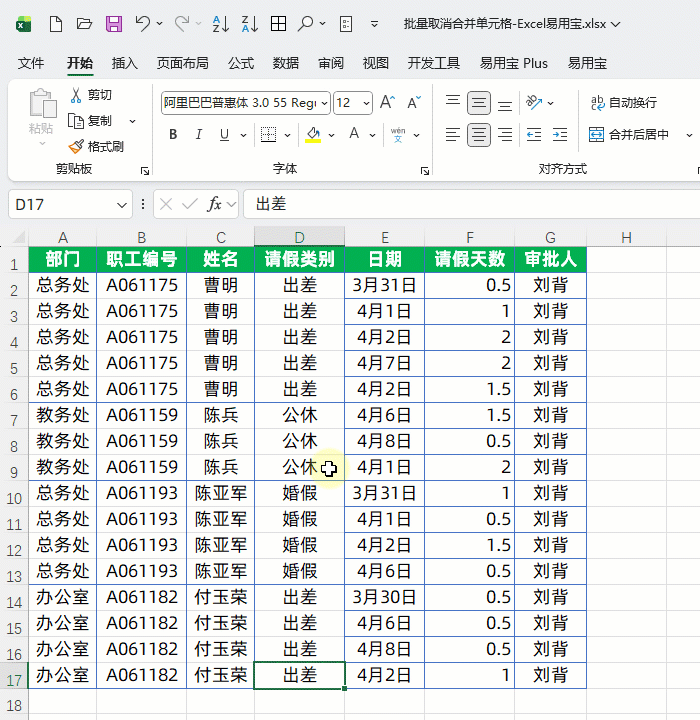Expand the Name Box dropdown arrow
This screenshot has width=700, height=720.
point(122,204)
